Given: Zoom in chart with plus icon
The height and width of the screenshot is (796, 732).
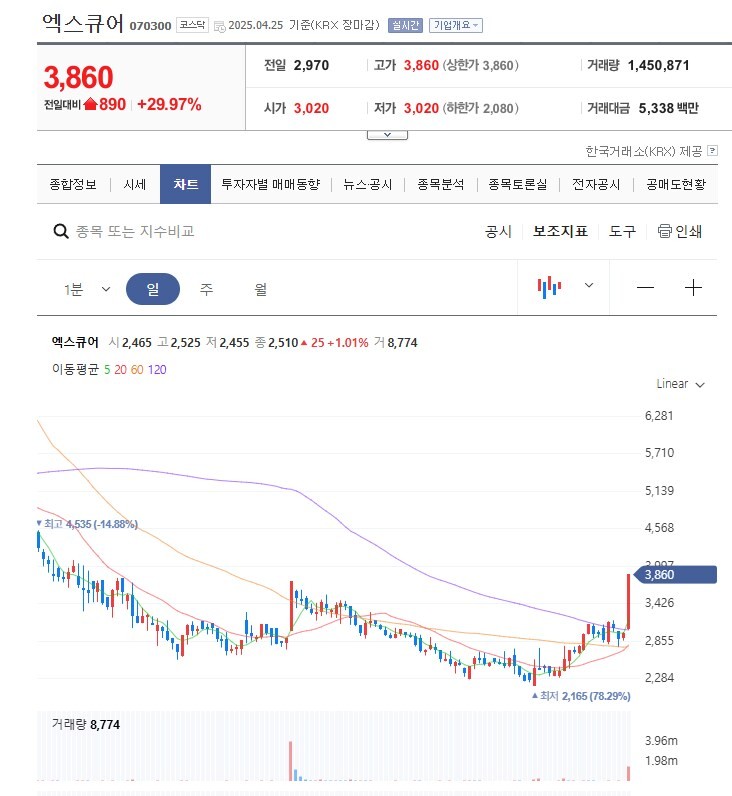Looking at the screenshot, I should point(693,288).
